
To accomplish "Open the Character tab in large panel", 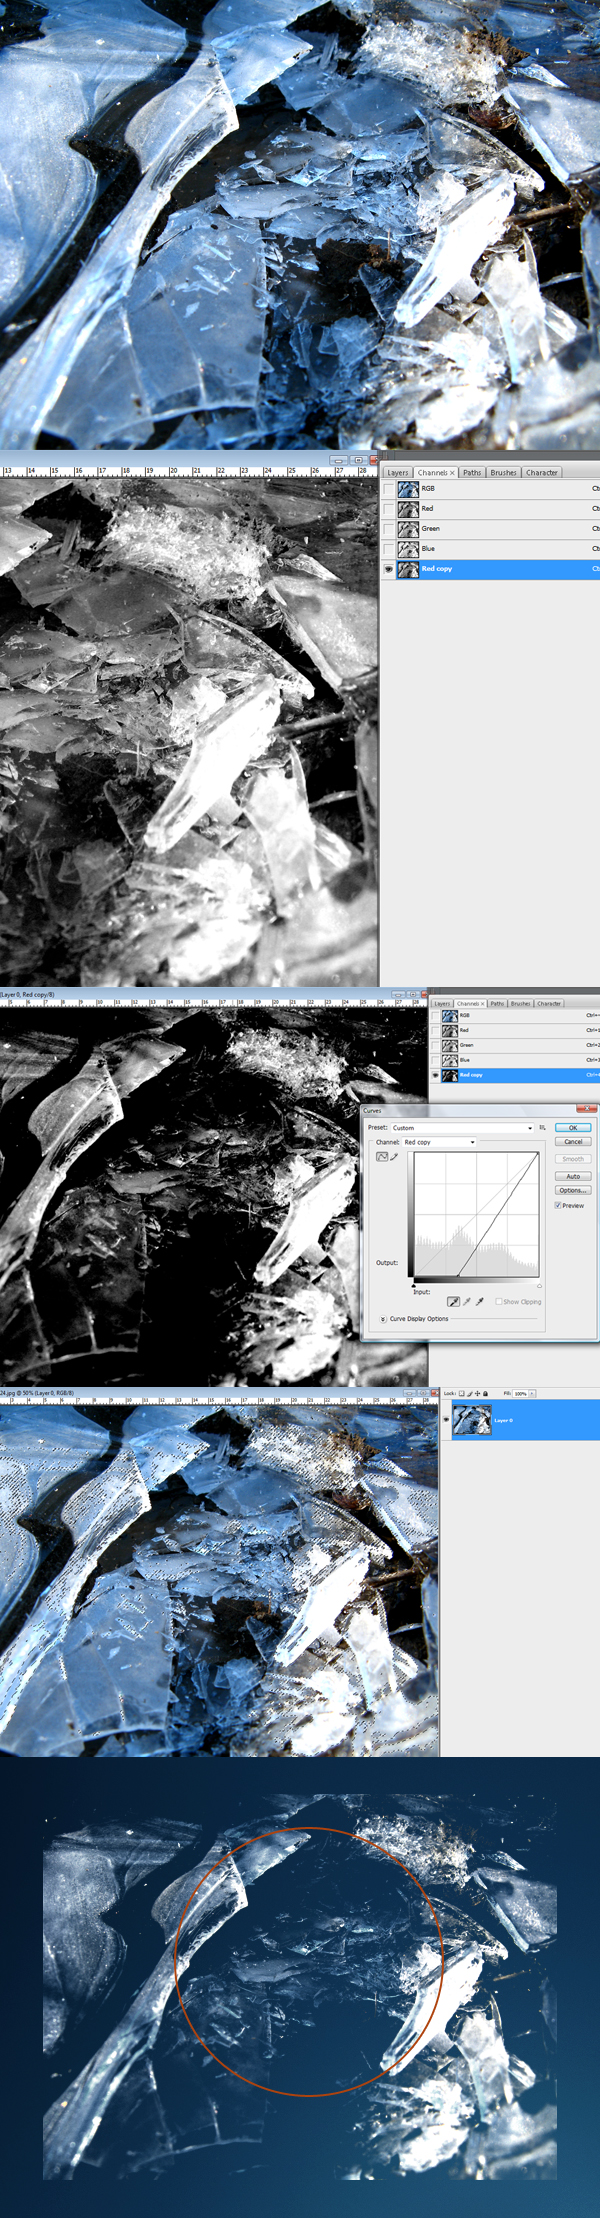I will point(542,473).
